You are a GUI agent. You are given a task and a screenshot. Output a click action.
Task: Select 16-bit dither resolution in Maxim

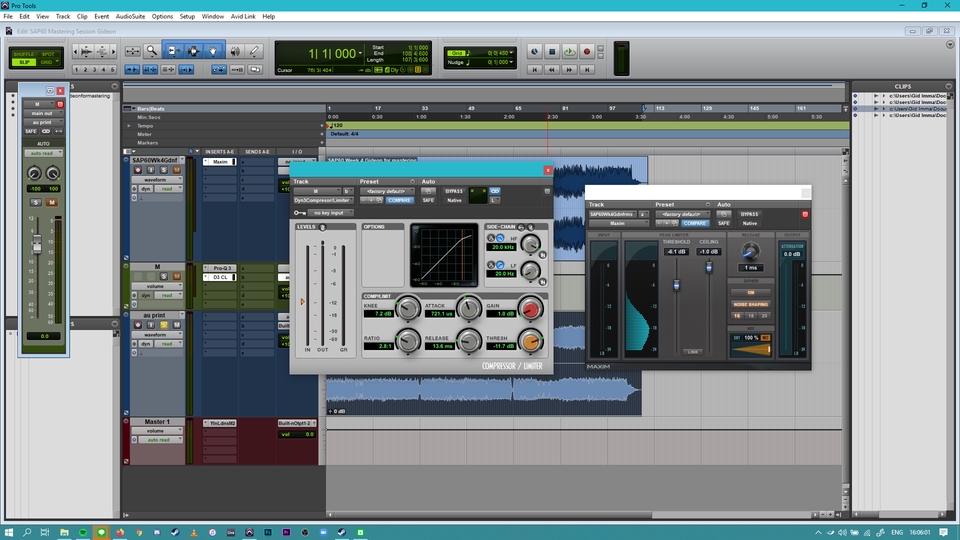[737, 316]
